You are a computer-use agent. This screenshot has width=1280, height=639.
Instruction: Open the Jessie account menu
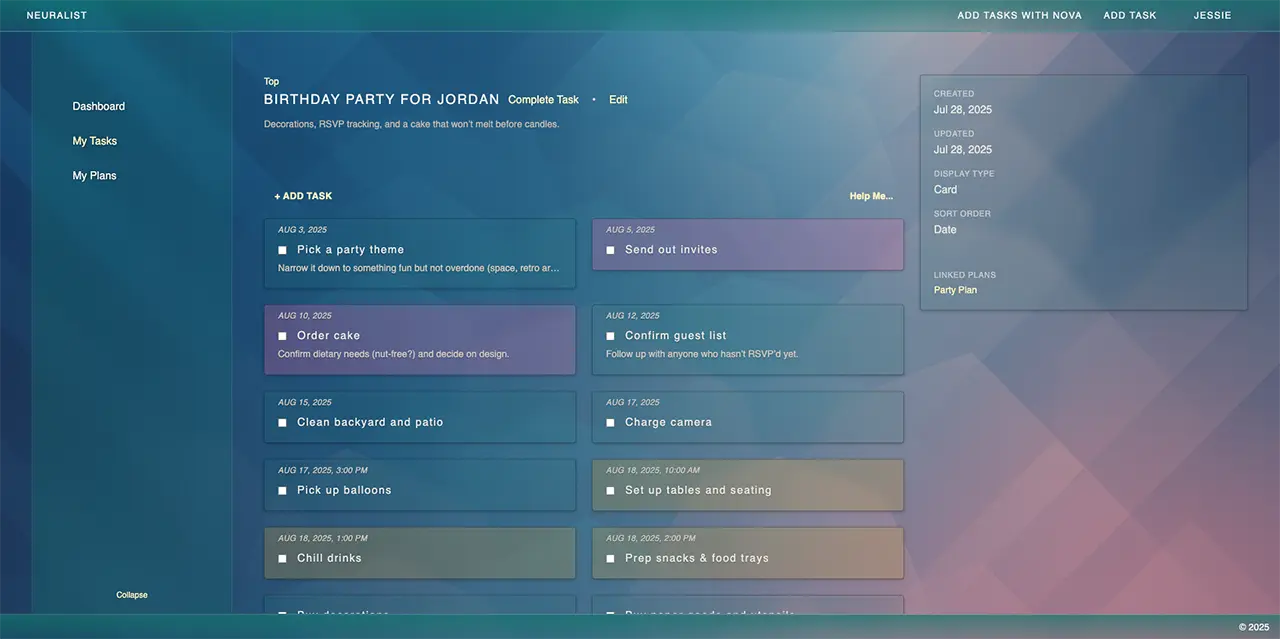(x=1212, y=15)
